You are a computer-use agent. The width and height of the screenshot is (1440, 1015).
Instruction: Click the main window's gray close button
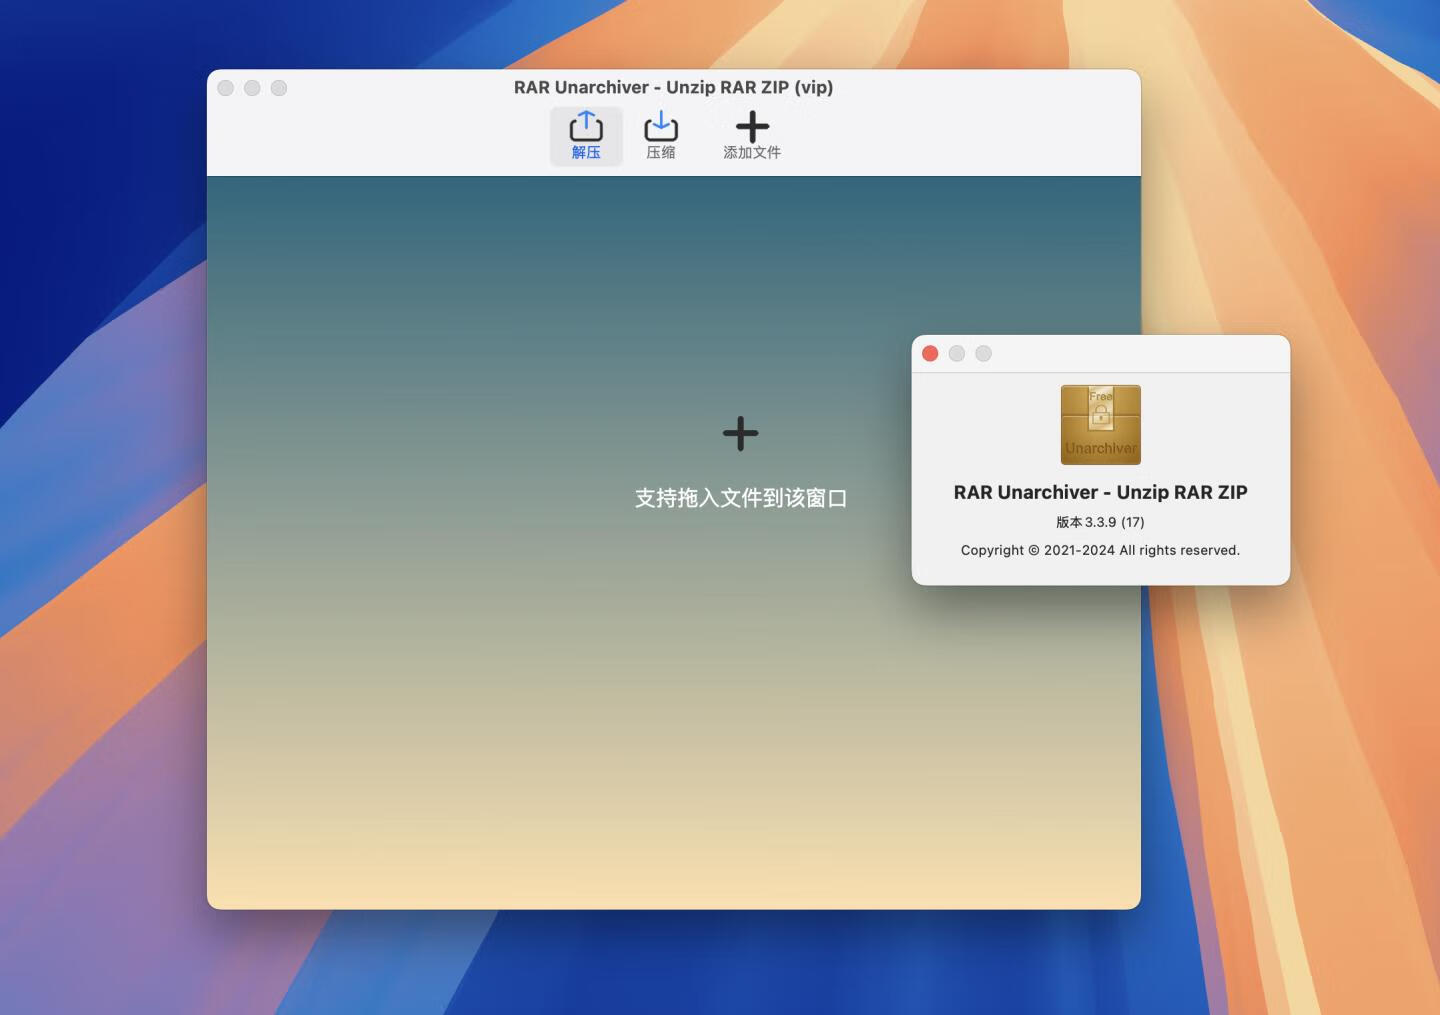tap(226, 88)
